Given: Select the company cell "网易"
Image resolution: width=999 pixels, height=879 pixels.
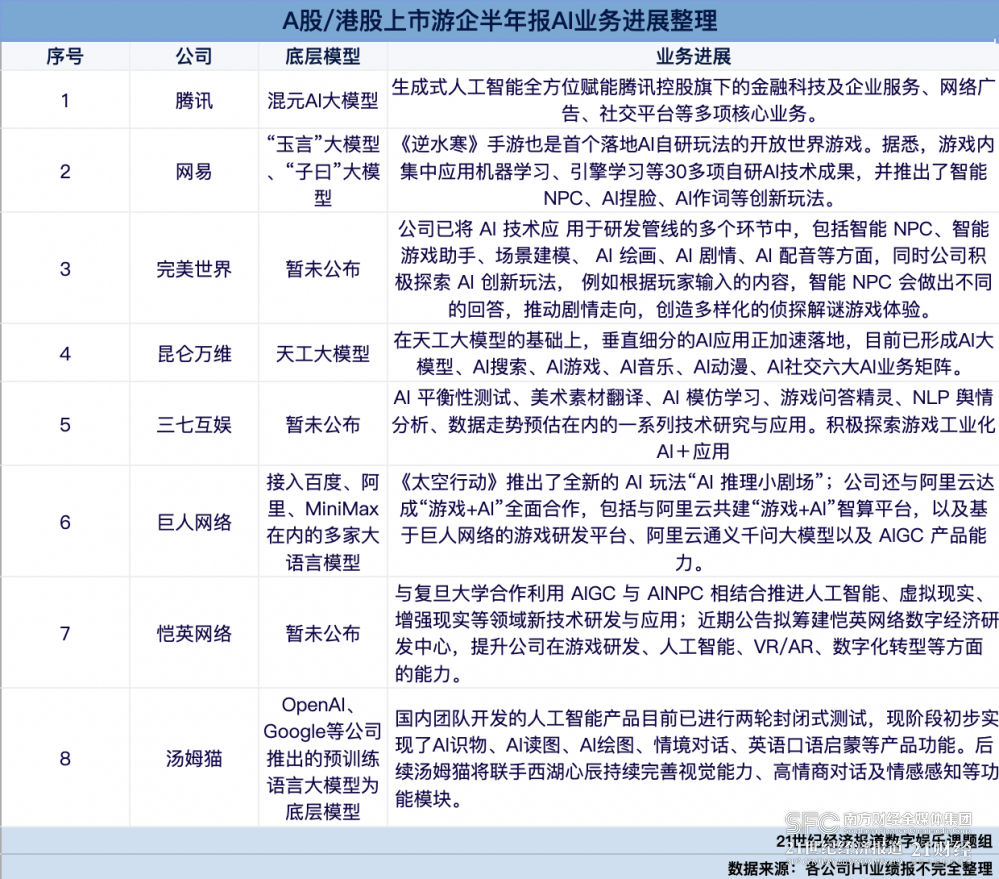Looking at the screenshot, I should [x=194, y=171].
